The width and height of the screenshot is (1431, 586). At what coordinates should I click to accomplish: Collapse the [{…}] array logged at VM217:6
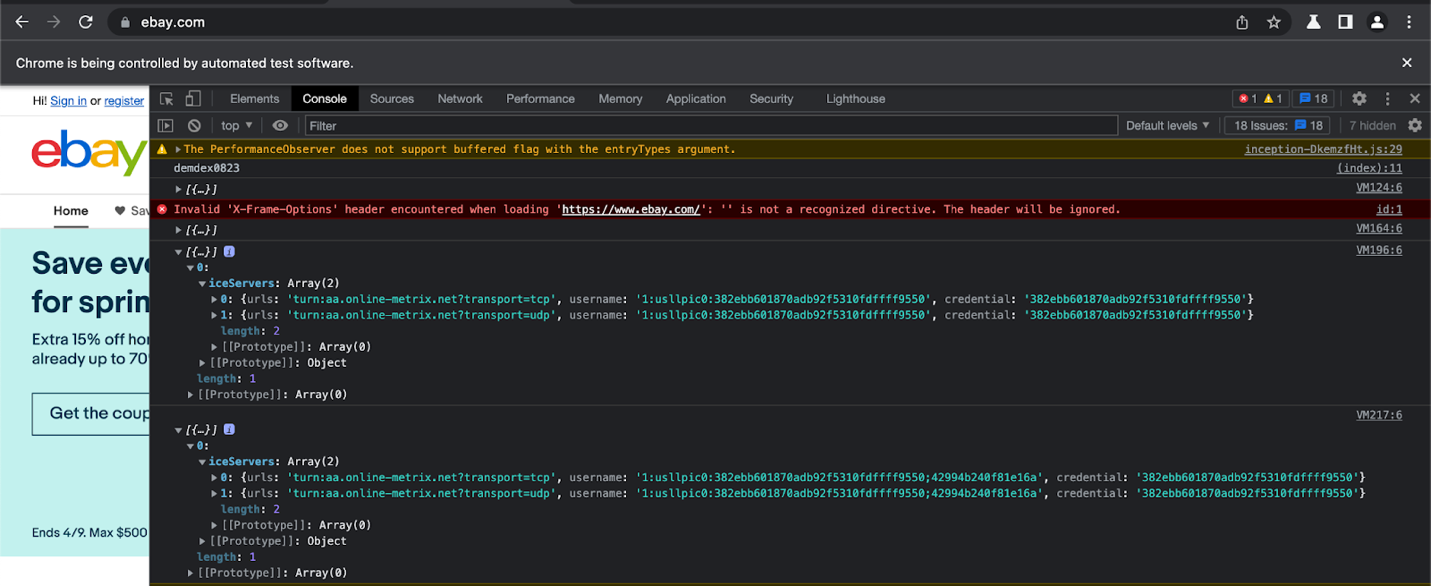point(179,430)
